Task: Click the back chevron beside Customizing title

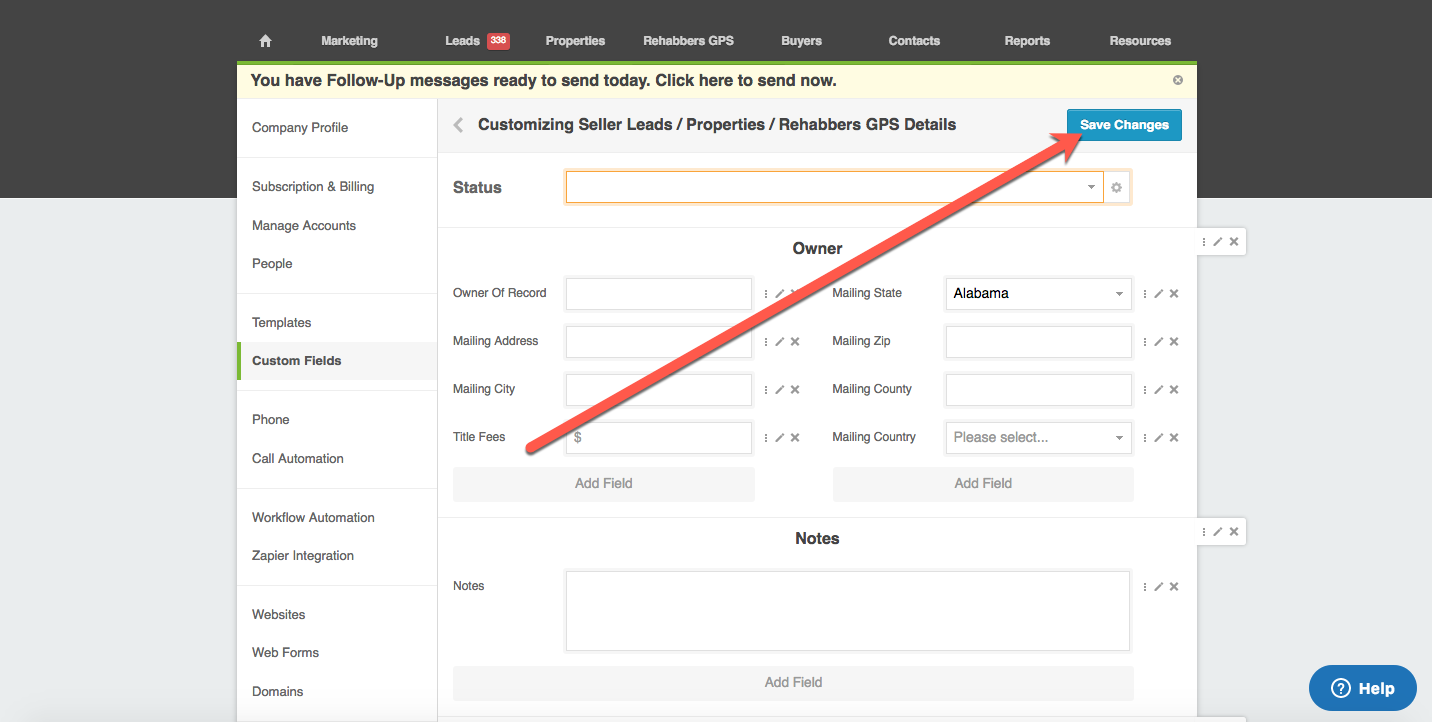Action: tap(459, 125)
